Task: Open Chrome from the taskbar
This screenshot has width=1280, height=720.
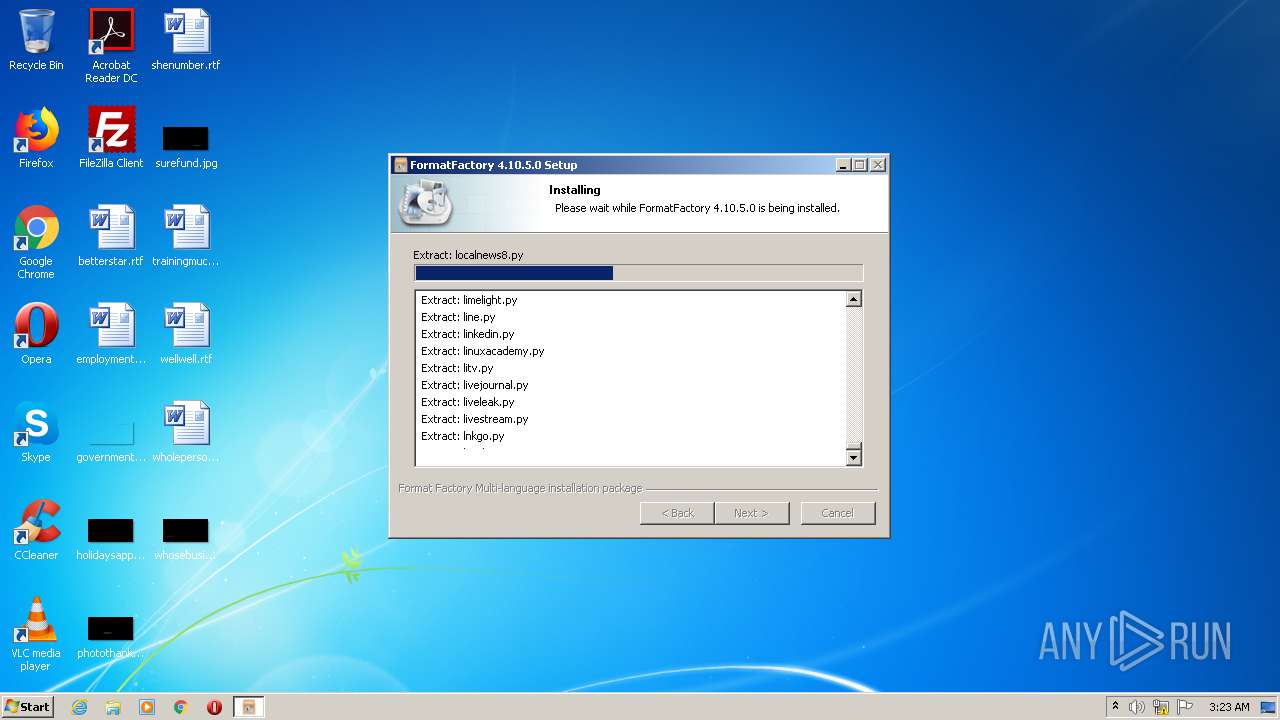Action: [181, 707]
